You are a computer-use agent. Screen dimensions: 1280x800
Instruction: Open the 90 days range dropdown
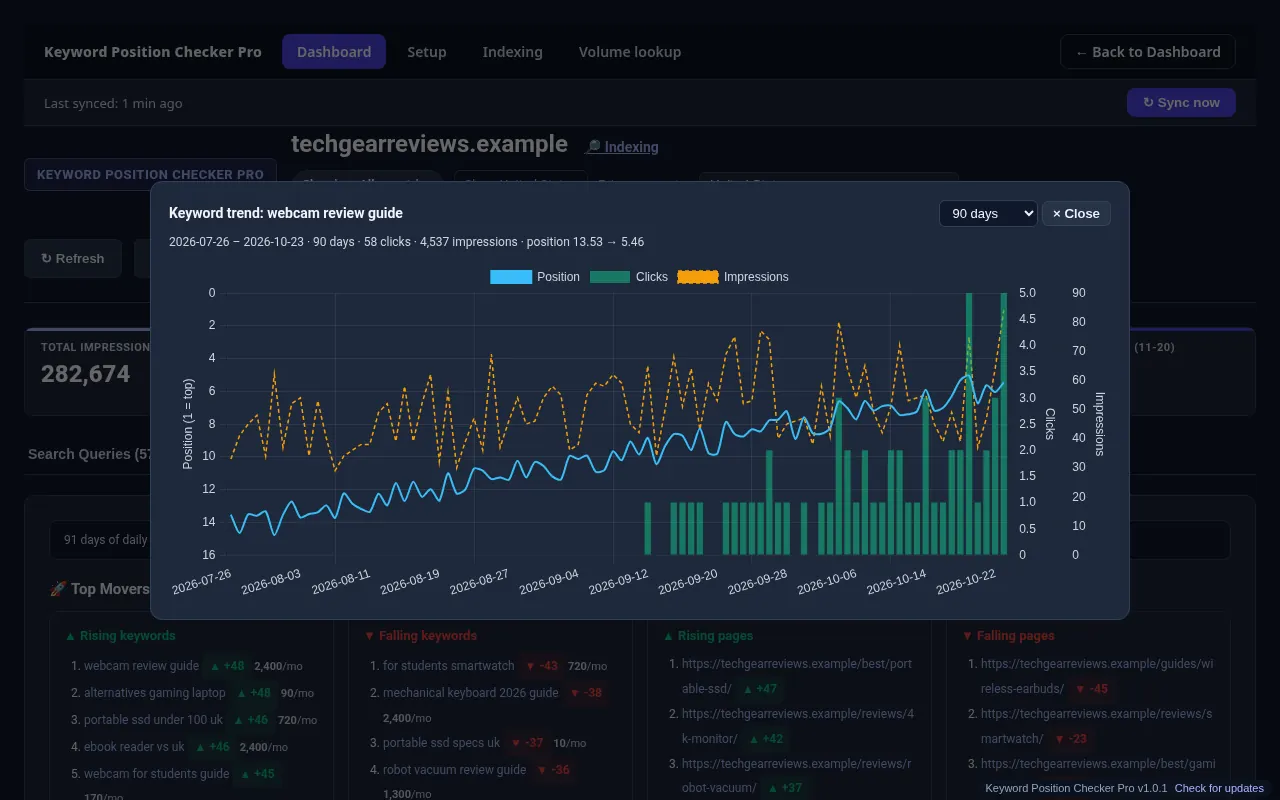[988, 213]
